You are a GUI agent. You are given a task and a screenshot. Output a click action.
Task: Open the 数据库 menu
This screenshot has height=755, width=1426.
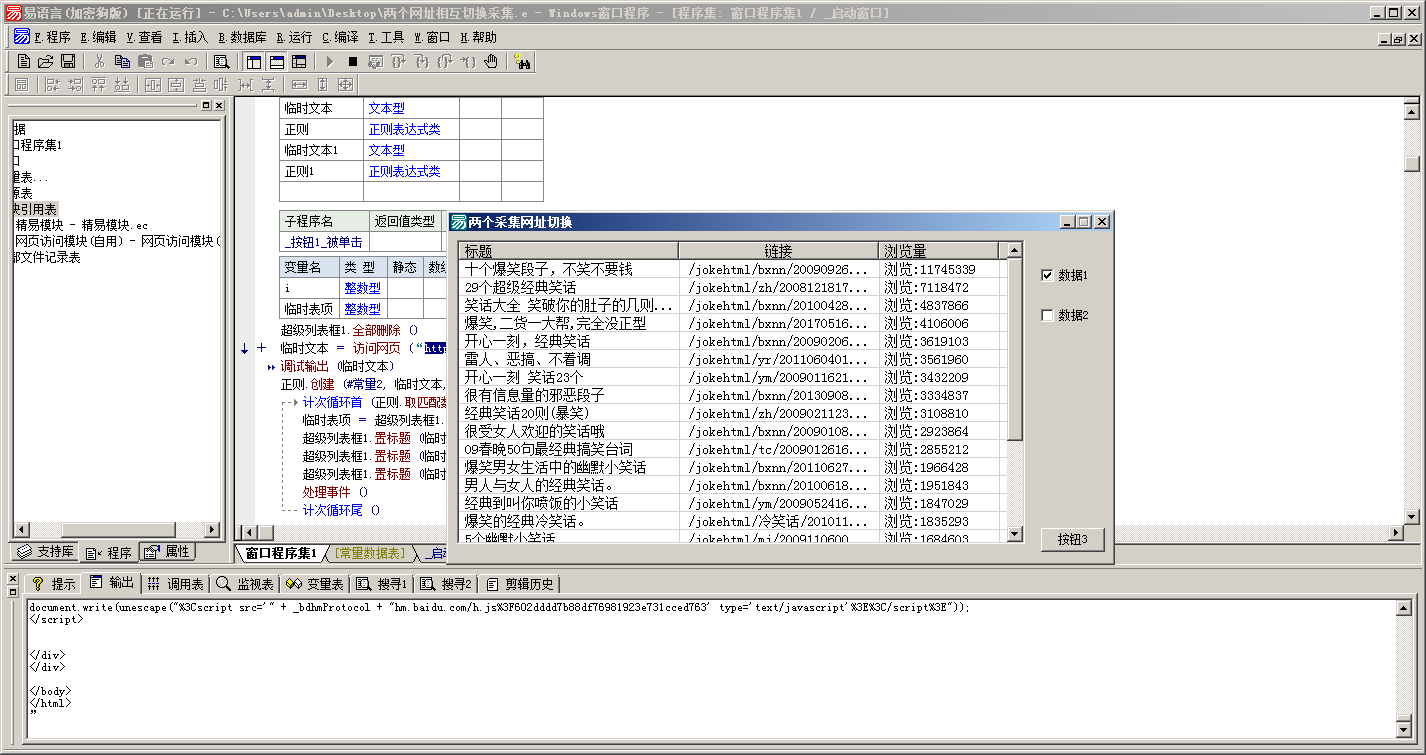(242, 37)
